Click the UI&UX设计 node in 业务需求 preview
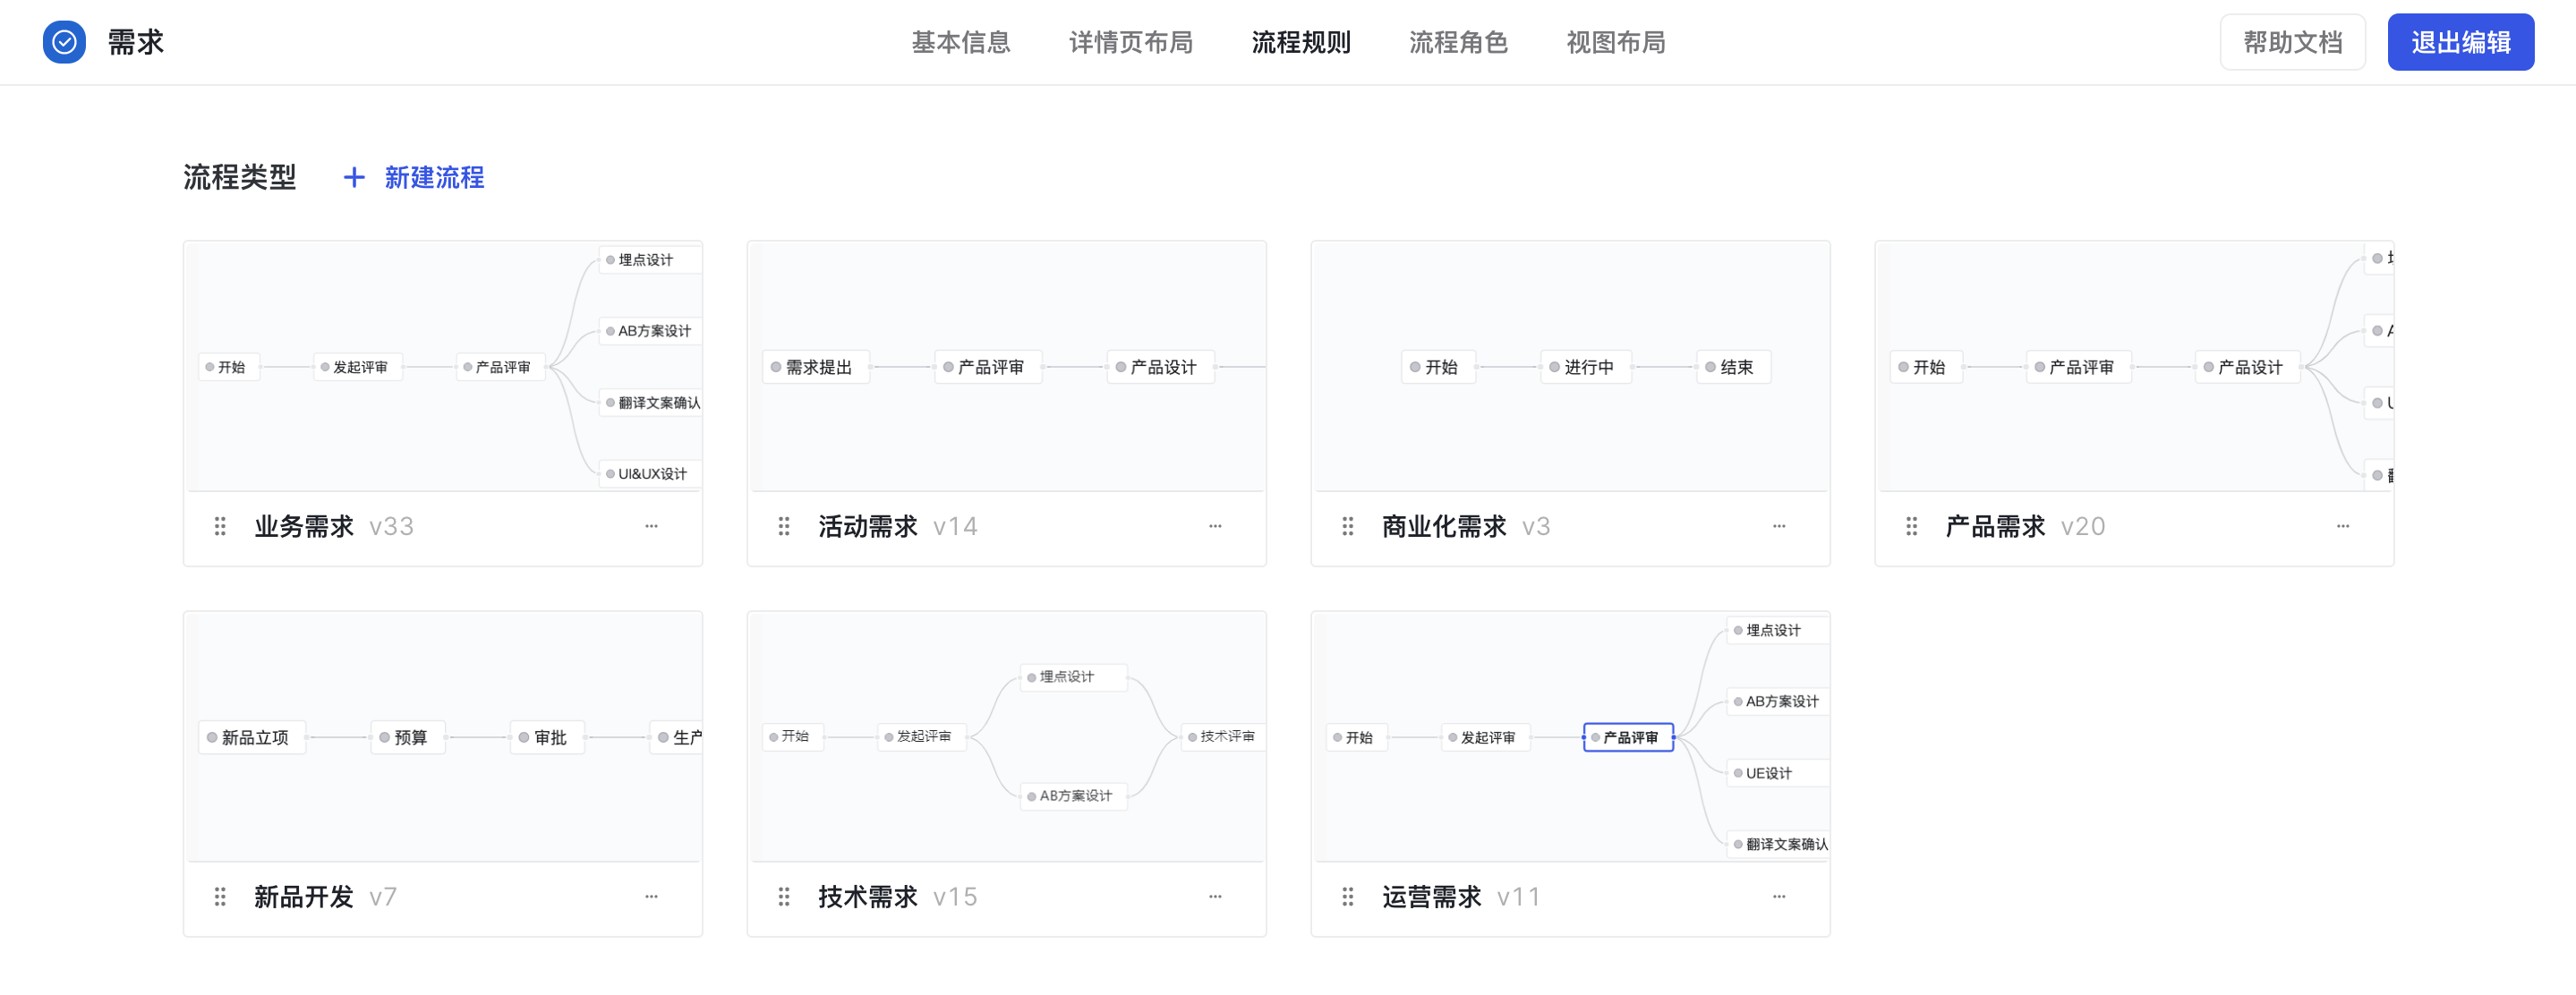Image resolution: width=2576 pixels, height=995 pixels. click(x=650, y=474)
